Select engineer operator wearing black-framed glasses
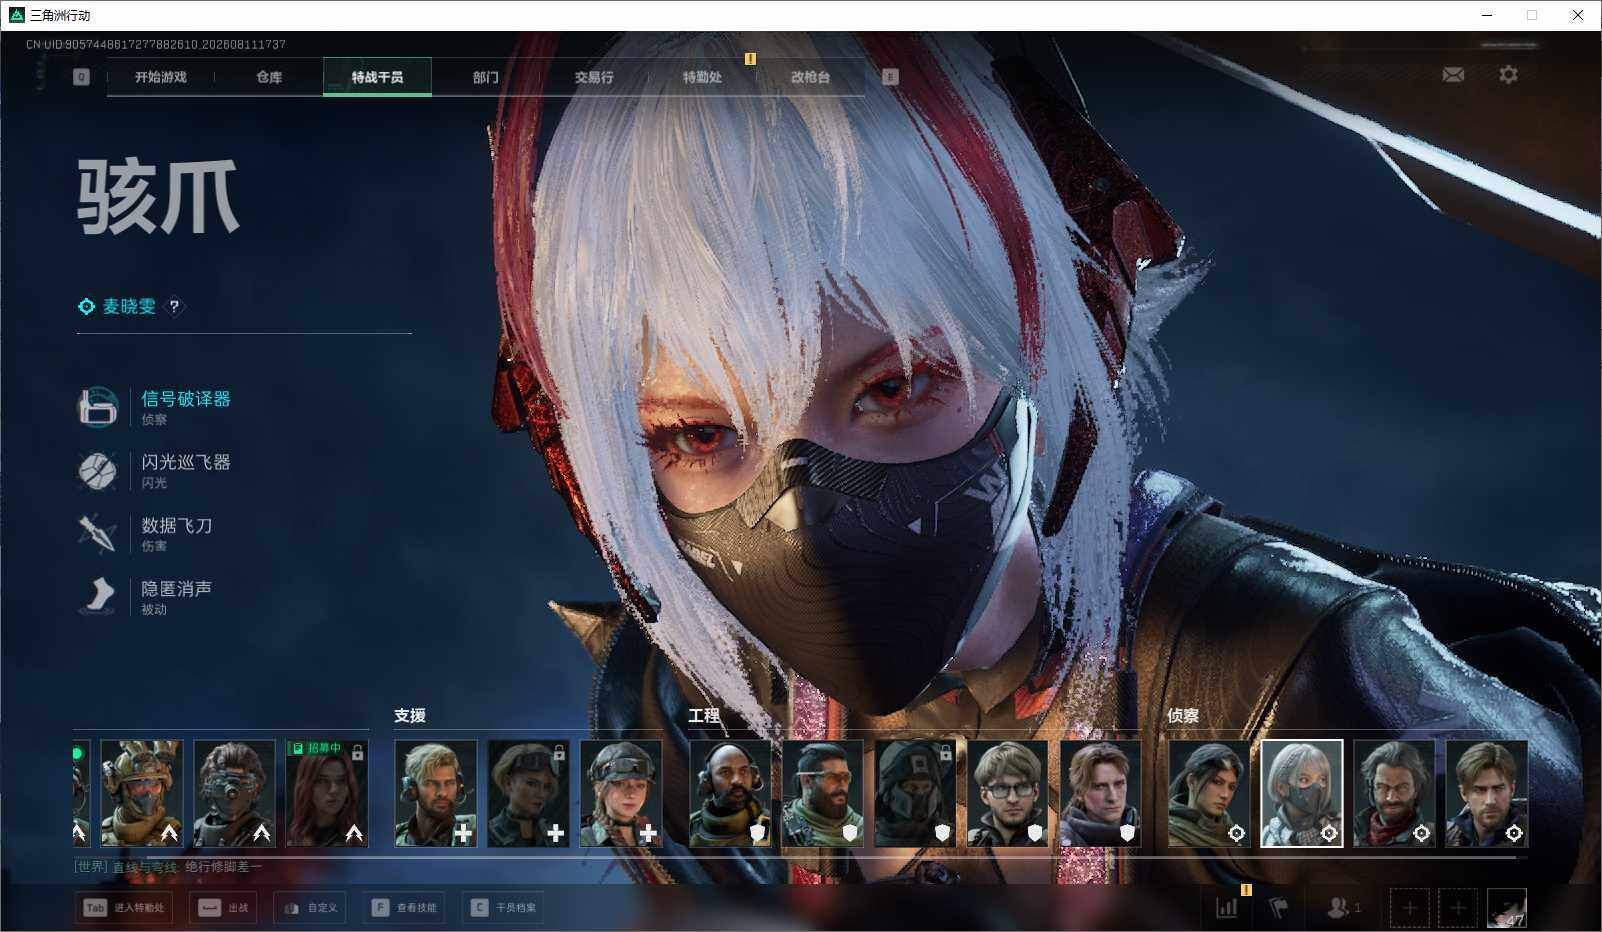The height and width of the screenshot is (932, 1602). click(x=1008, y=794)
